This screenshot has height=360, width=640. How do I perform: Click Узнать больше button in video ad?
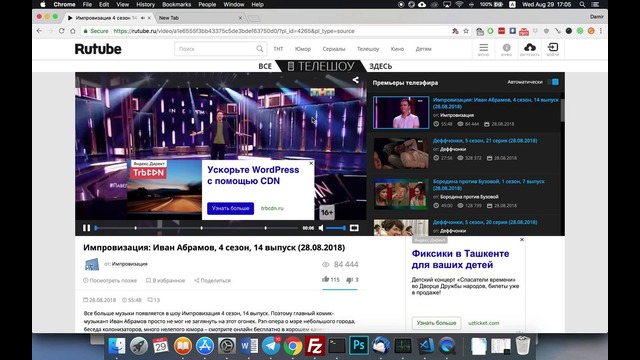point(230,208)
